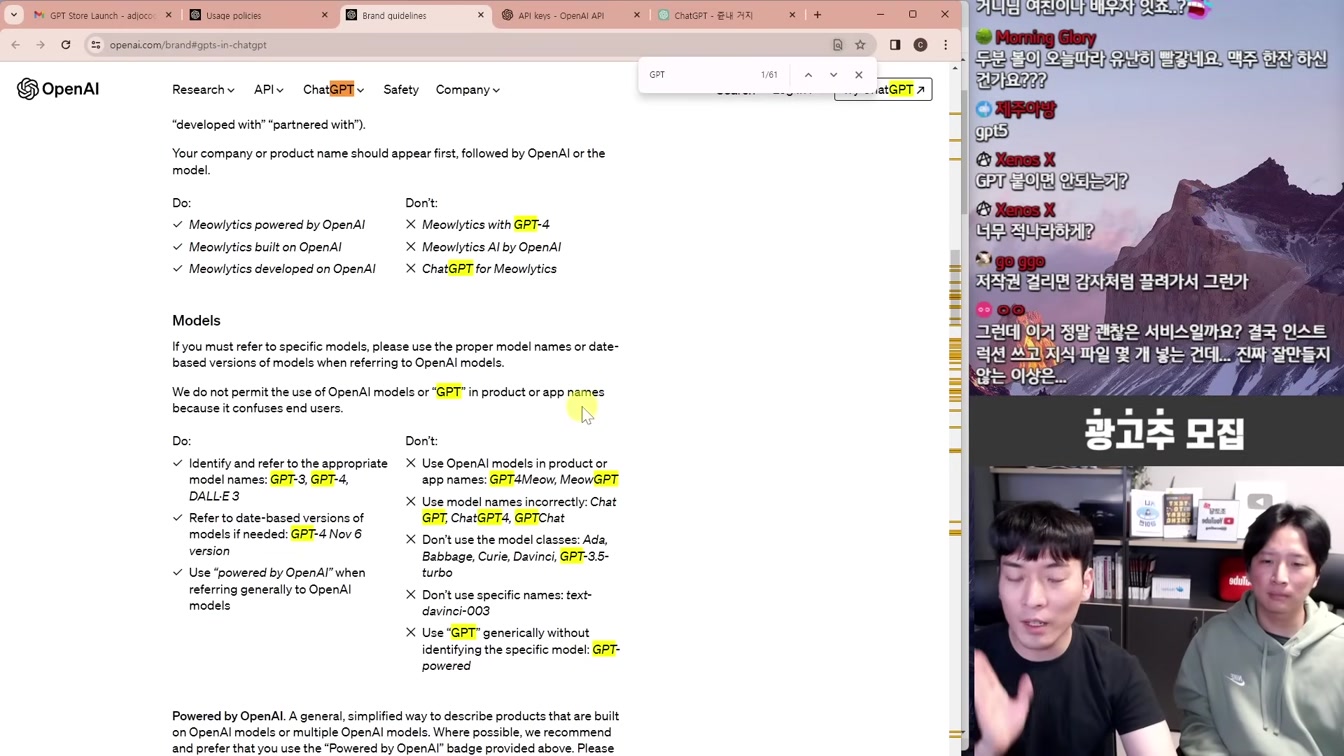Expand the Company menu
The height and width of the screenshot is (756, 1344).
[467, 90]
